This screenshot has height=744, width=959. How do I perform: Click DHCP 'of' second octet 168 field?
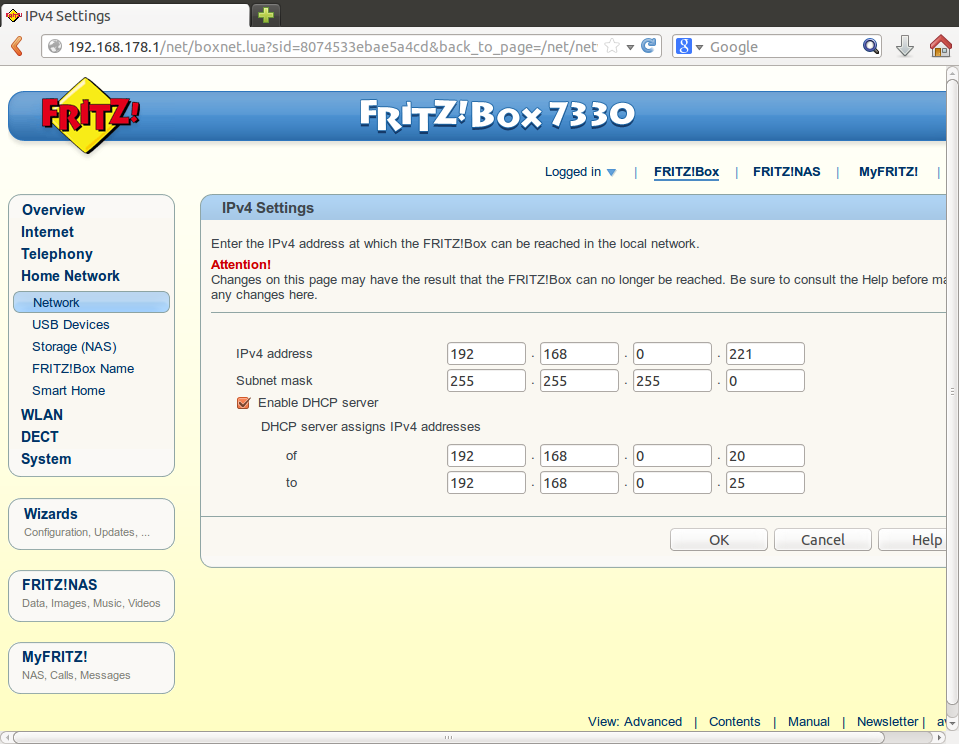pos(579,456)
